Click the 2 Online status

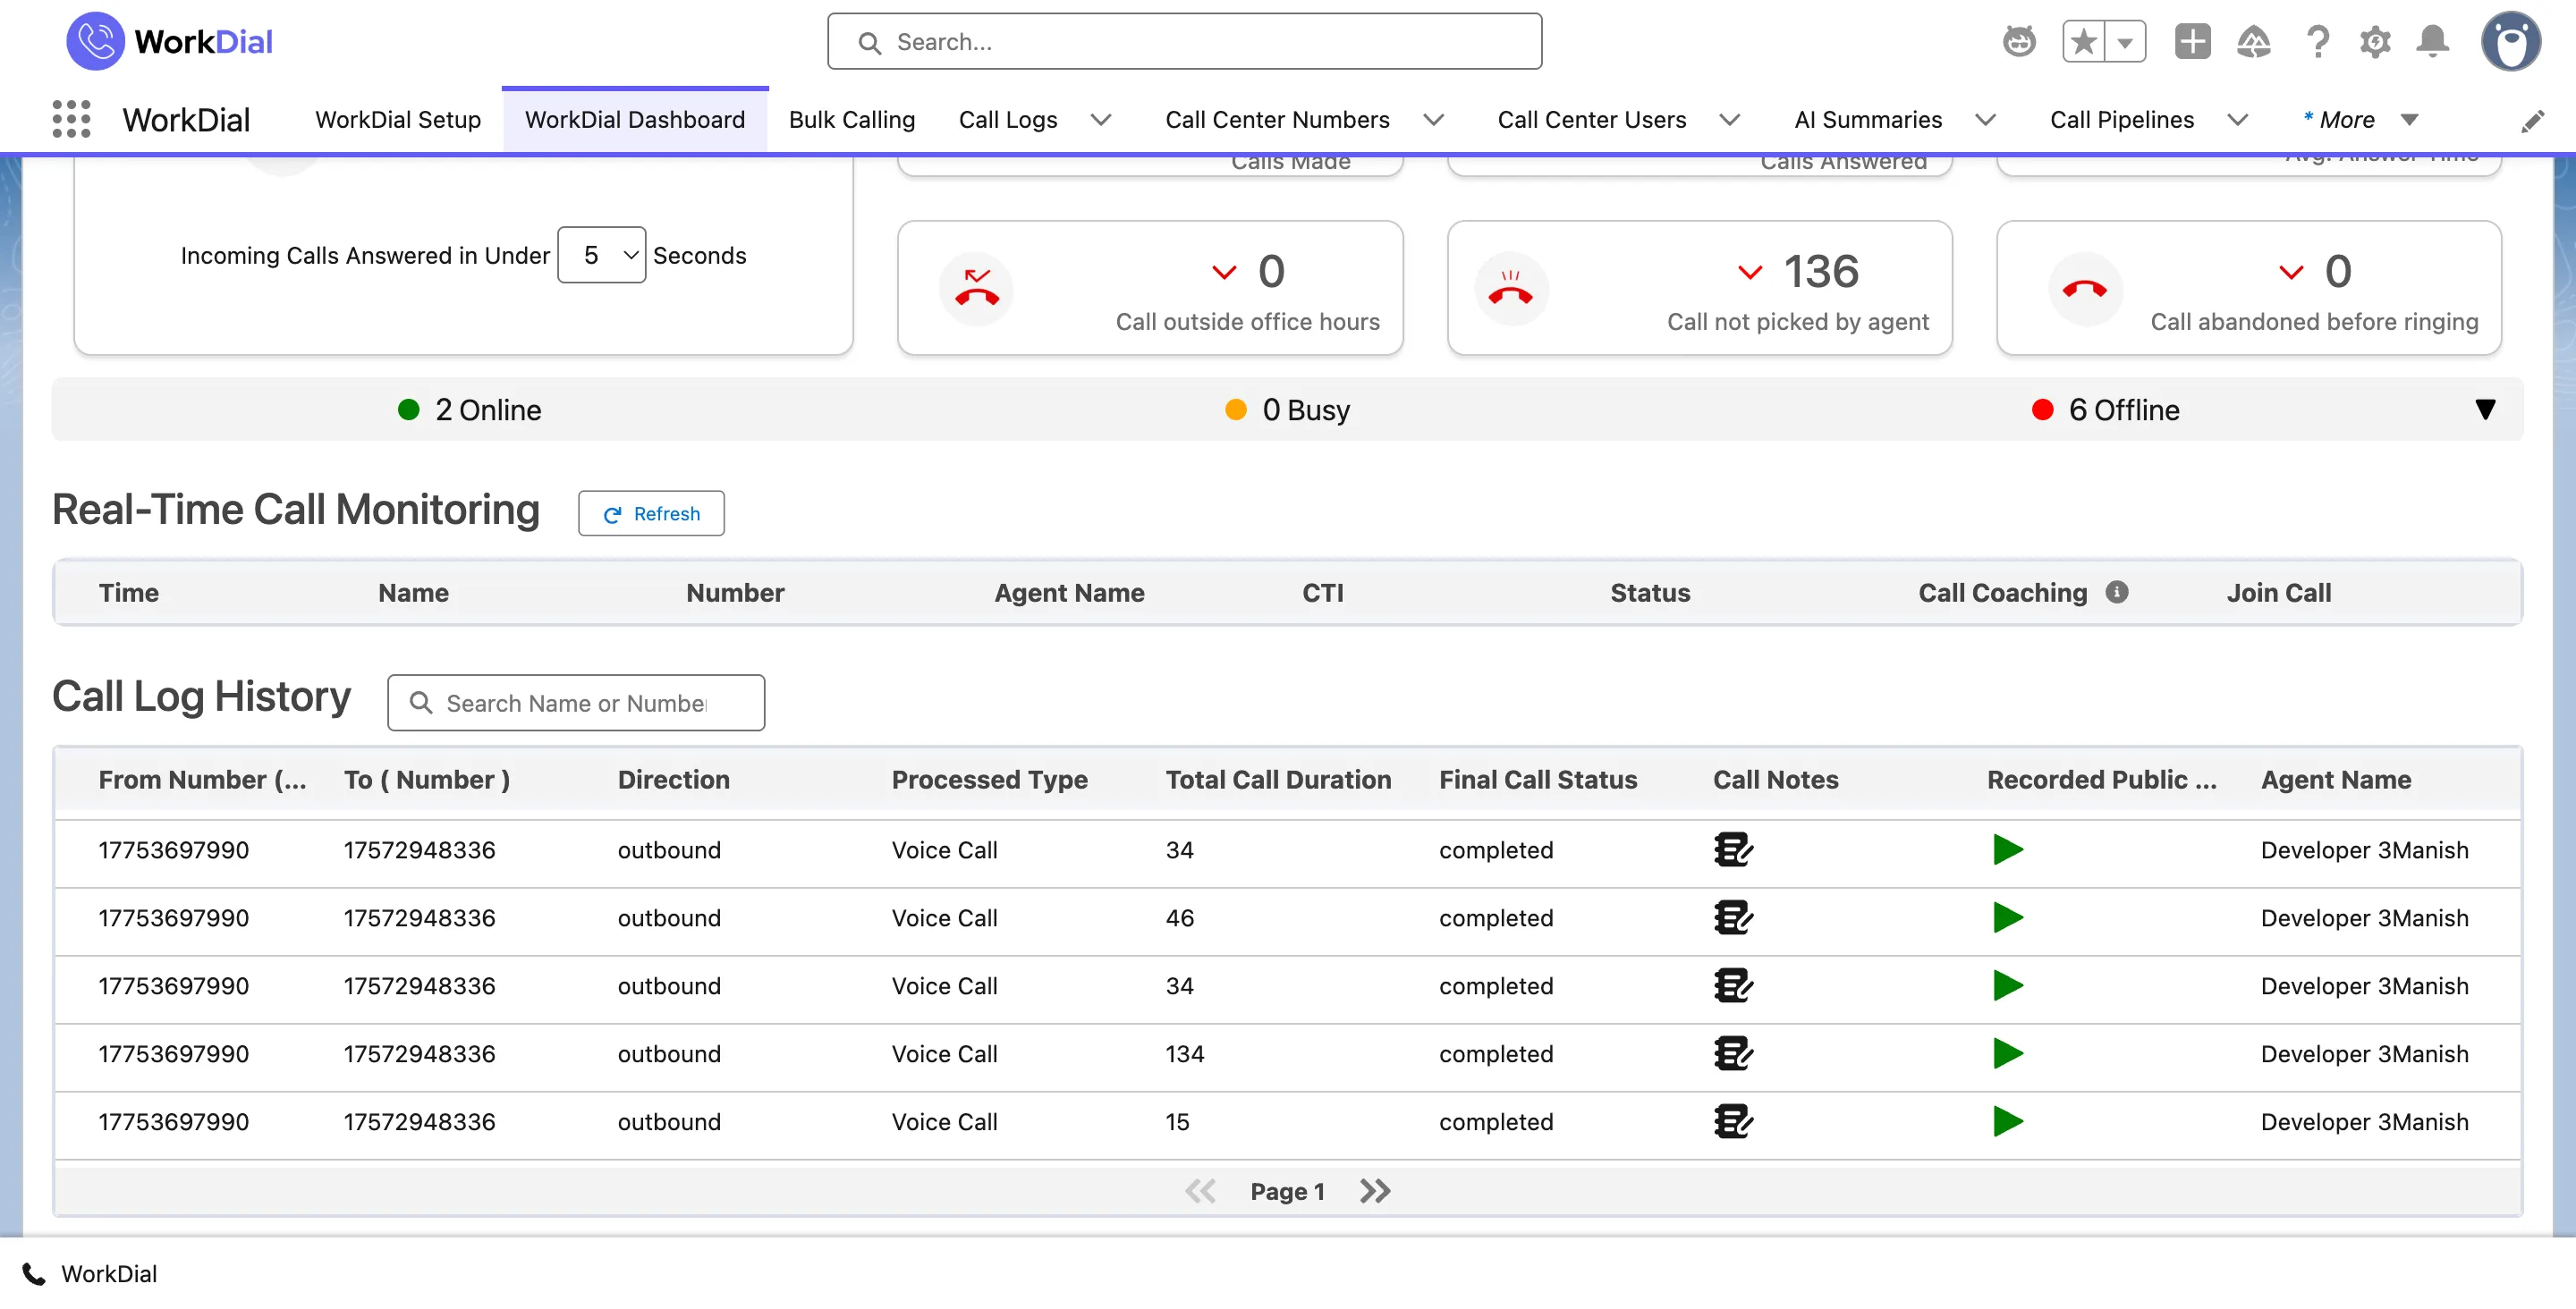click(x=469, y=410)
